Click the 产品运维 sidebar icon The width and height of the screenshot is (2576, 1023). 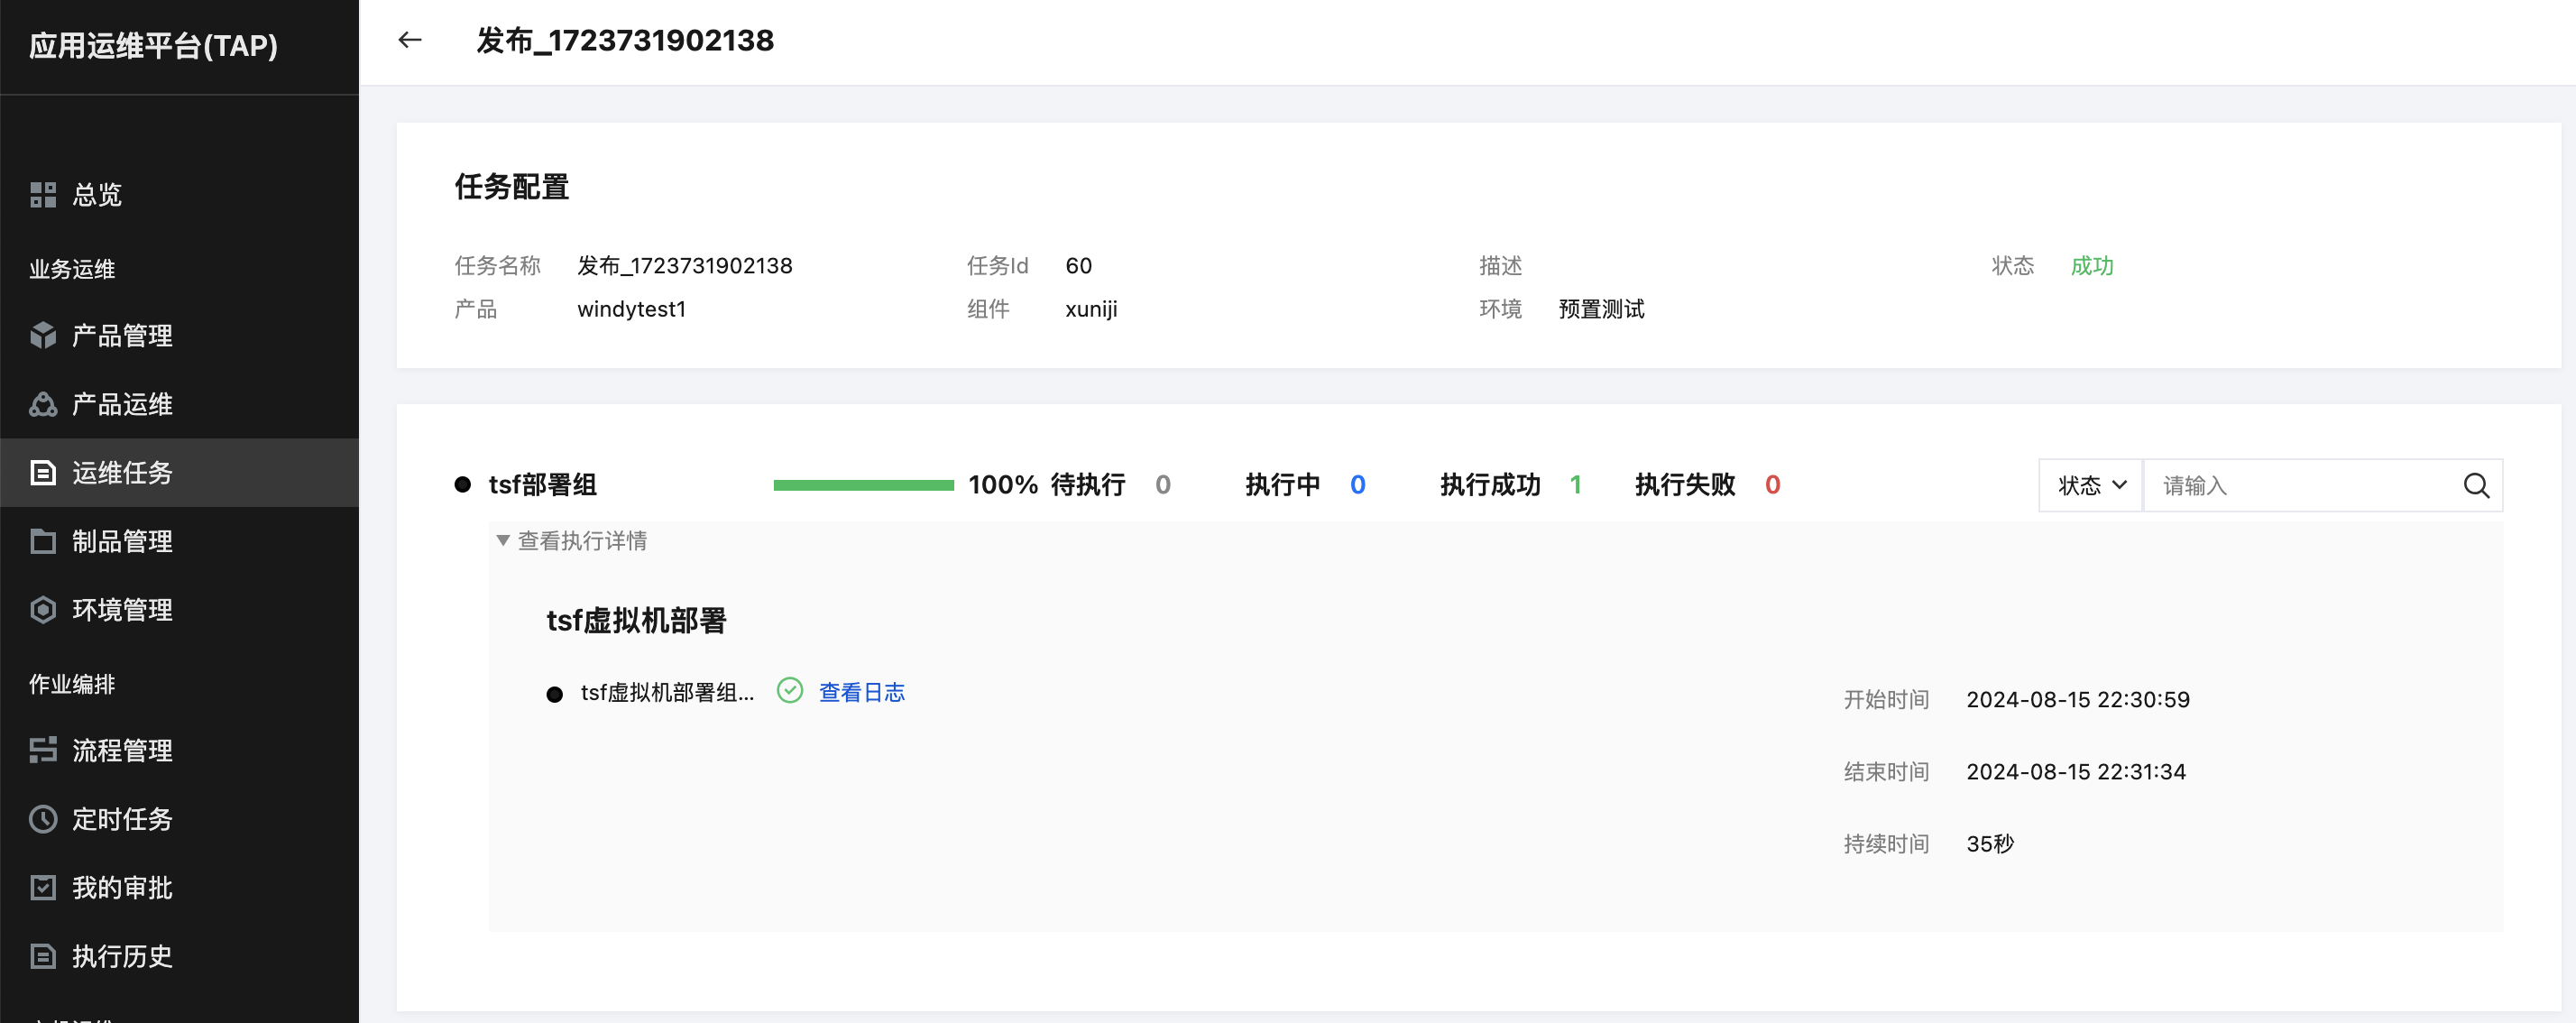43,404
